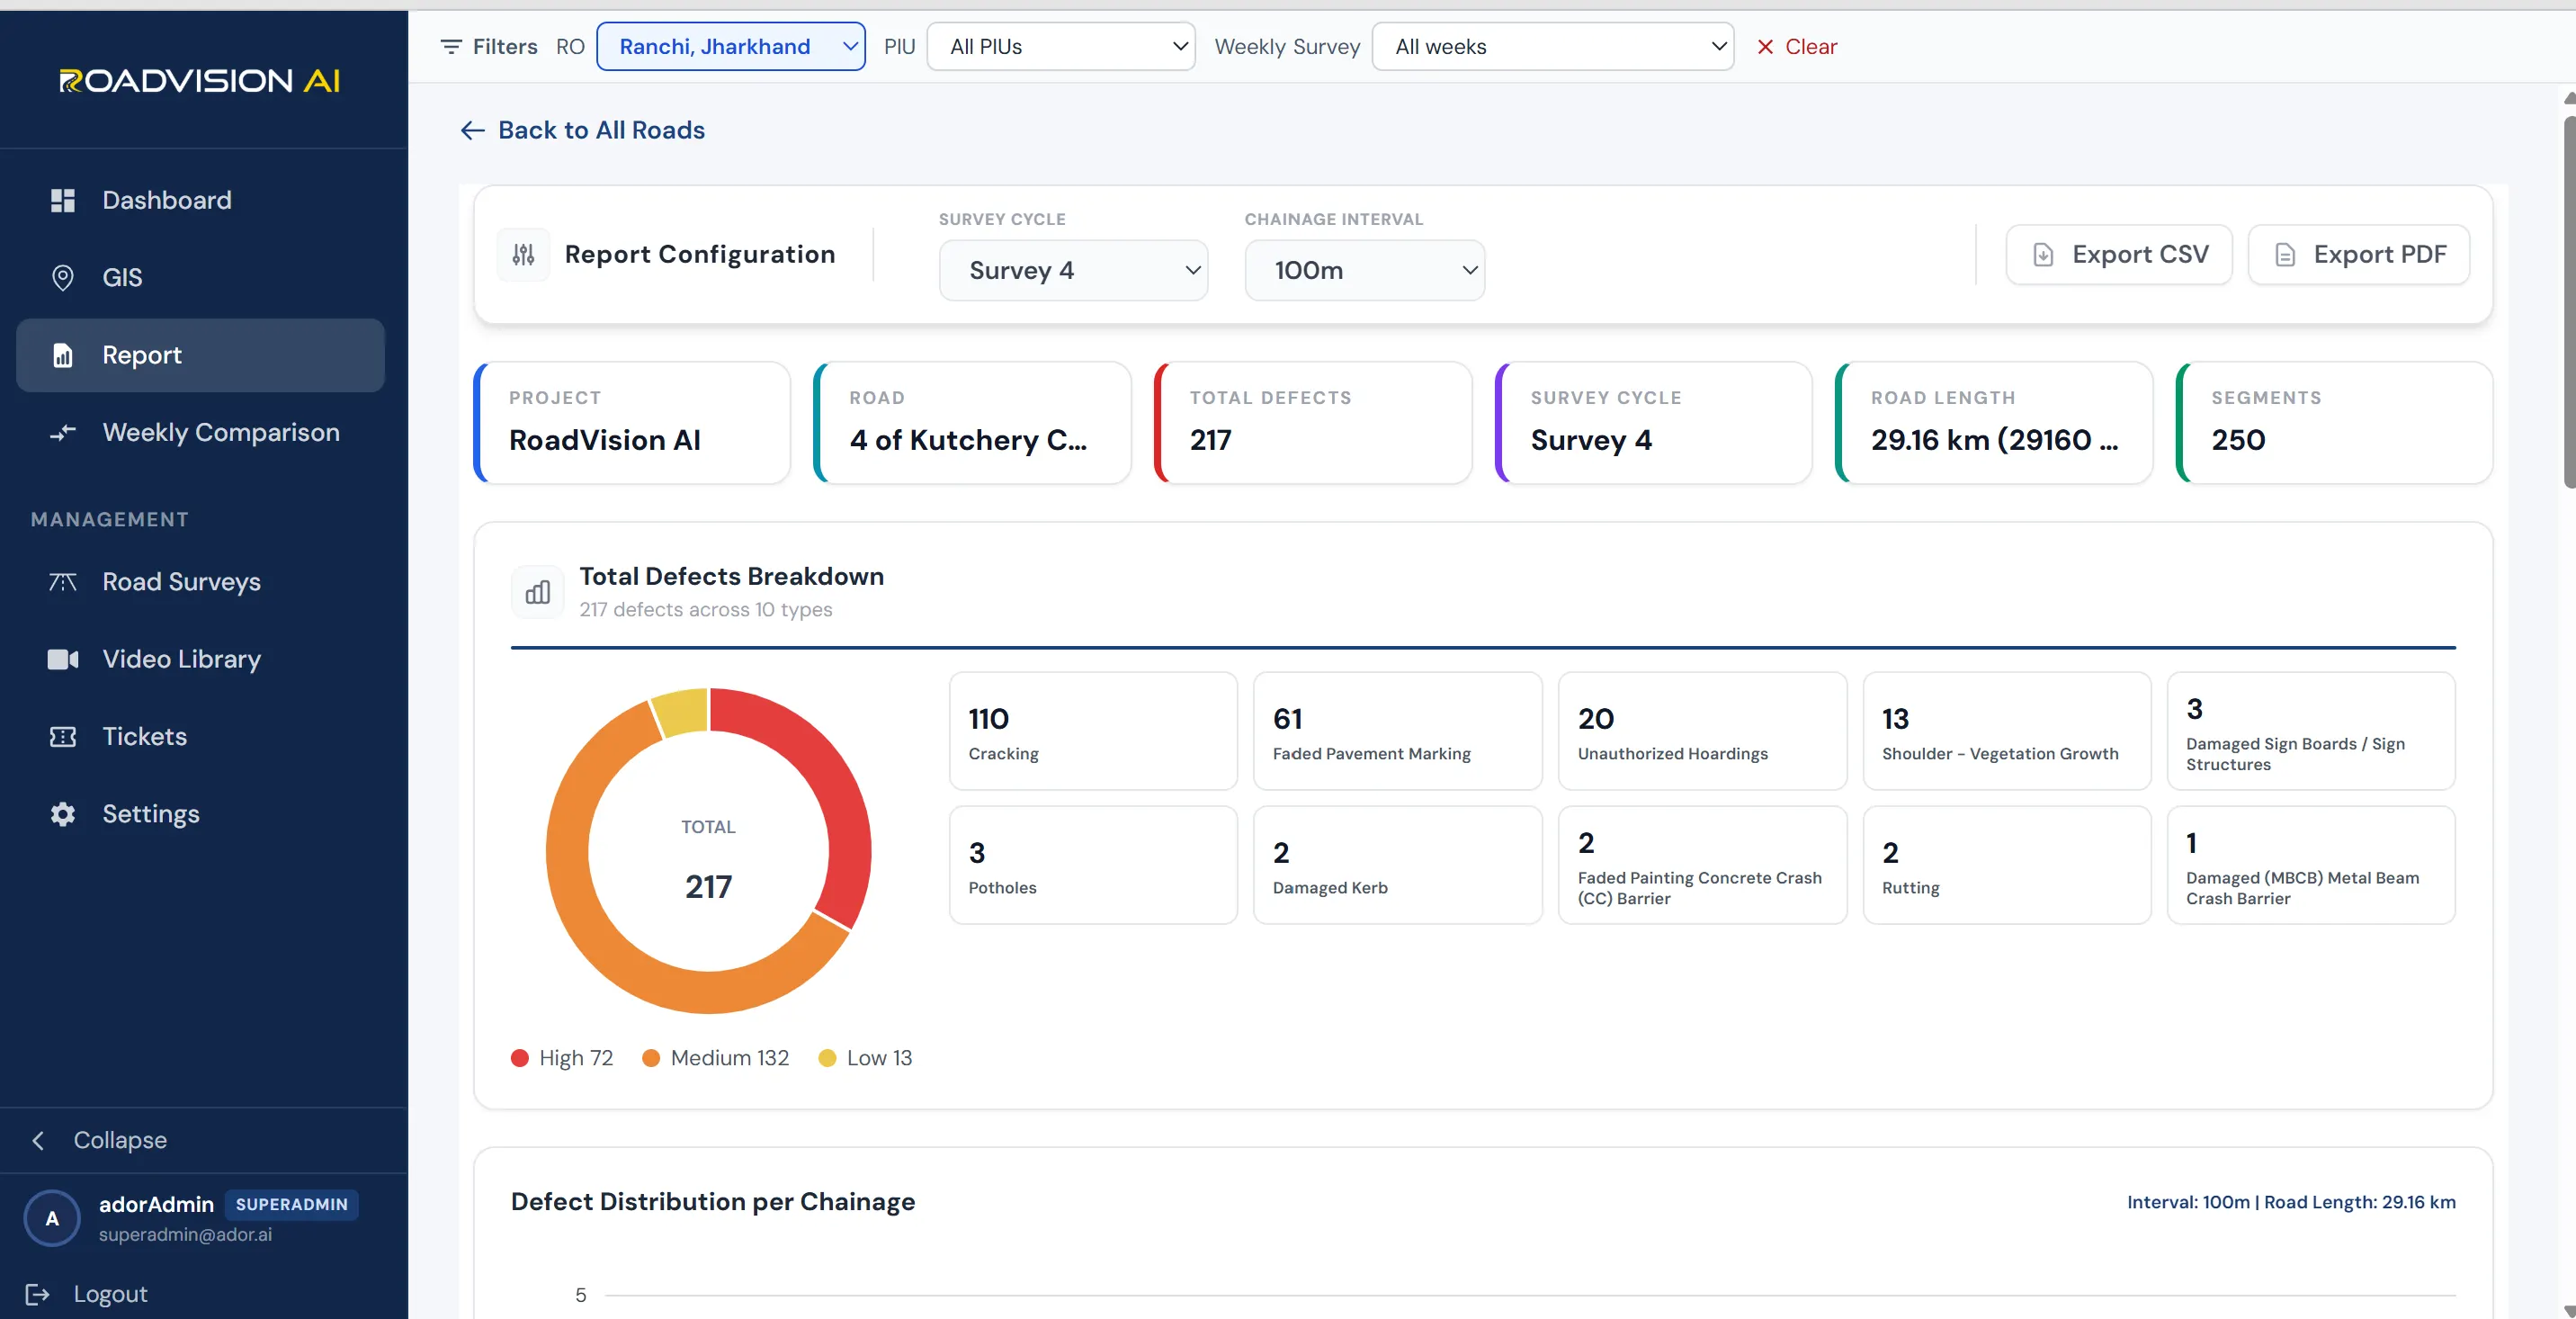Screen dimensions: 2576x1319
Task: Click the bar chart icon beside Total Defects Breakdown
Action: 538,592
